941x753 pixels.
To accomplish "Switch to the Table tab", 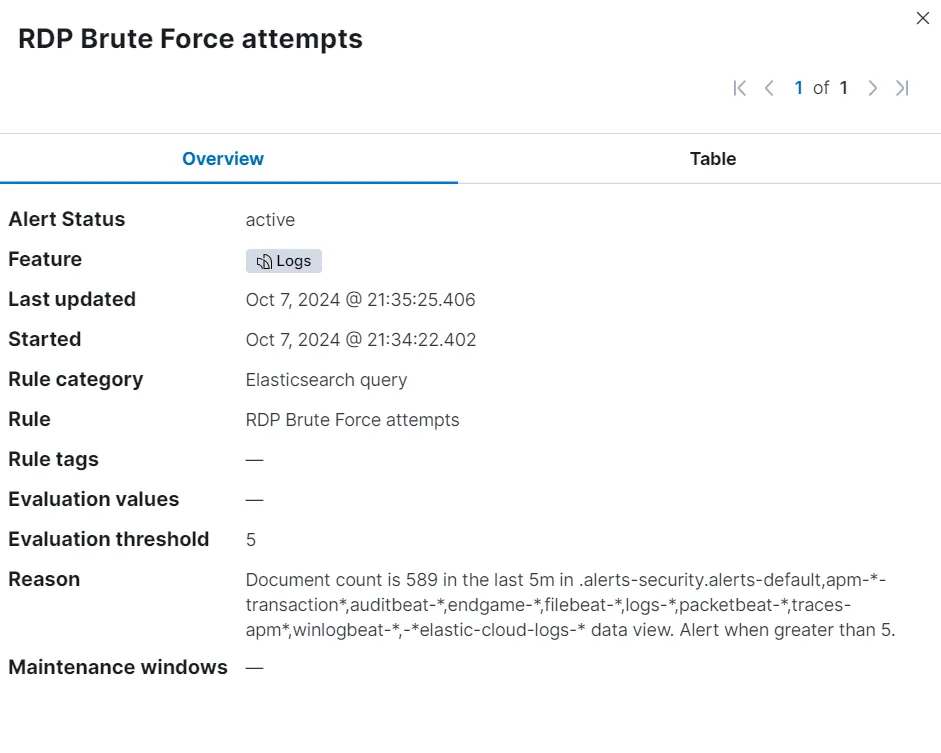I will tap(712, 159).
